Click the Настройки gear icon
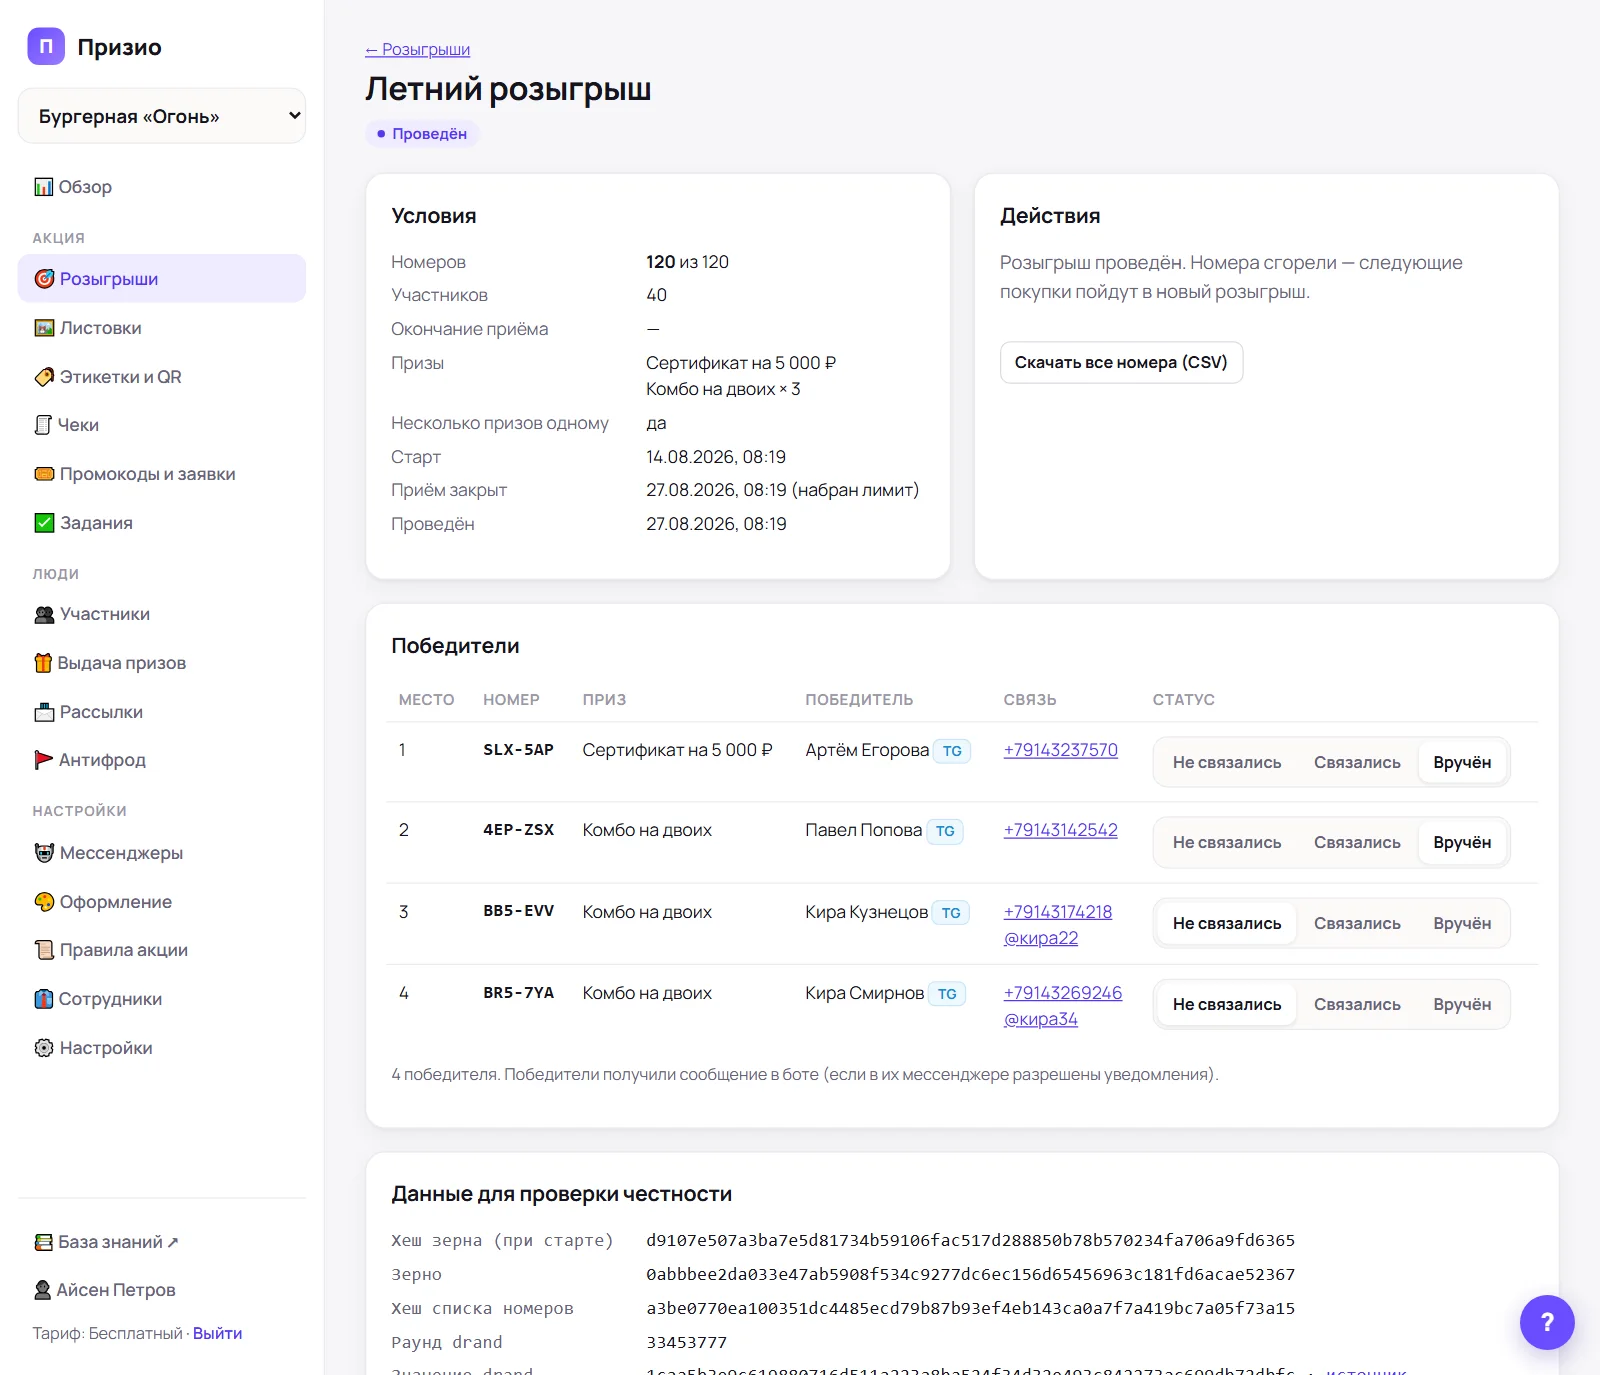1600x1375 pixels. click(x=44, y=1048)
